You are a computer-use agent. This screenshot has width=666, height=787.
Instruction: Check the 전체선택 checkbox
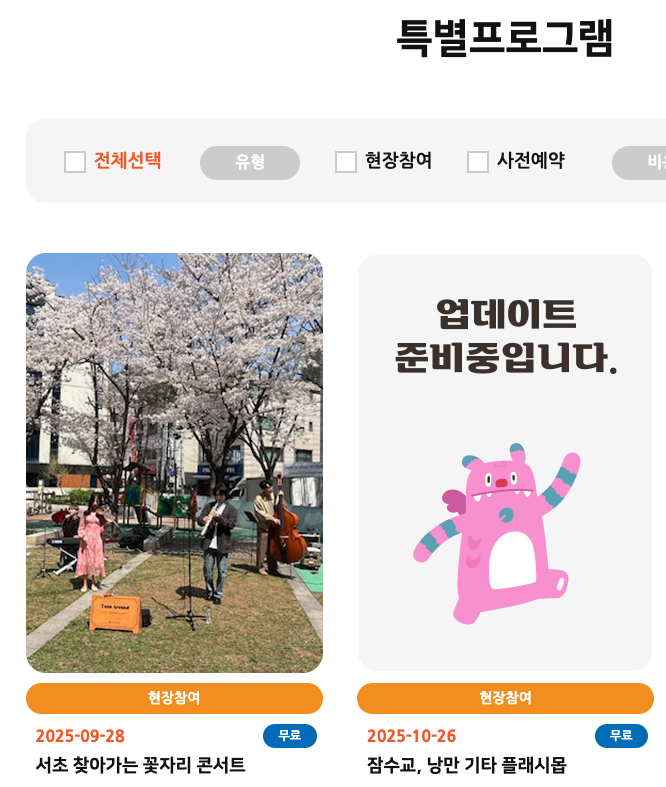pyautogui.click(x=75, y=162)
